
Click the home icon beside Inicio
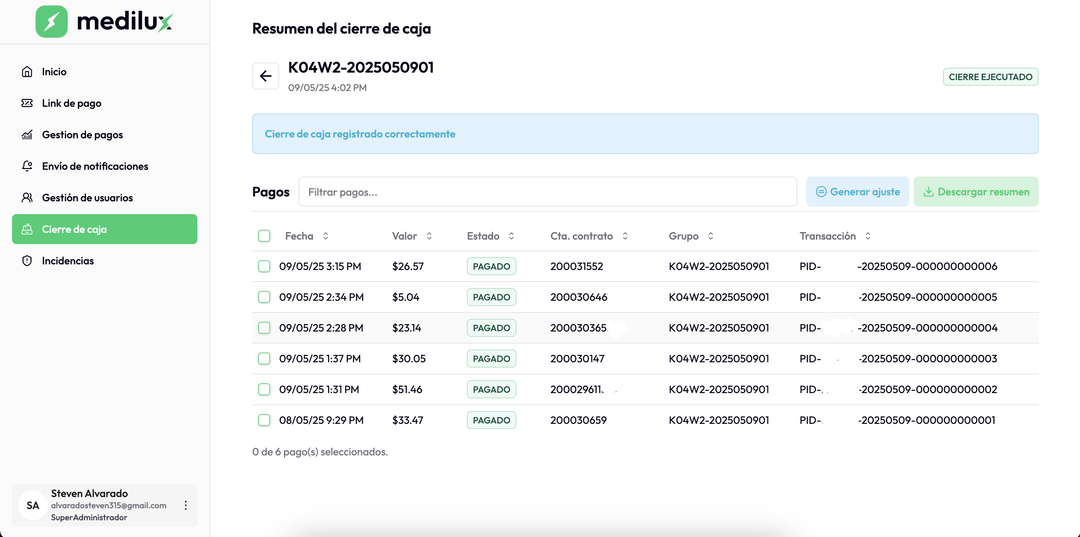pyautogui.click(x=27, y=72)
